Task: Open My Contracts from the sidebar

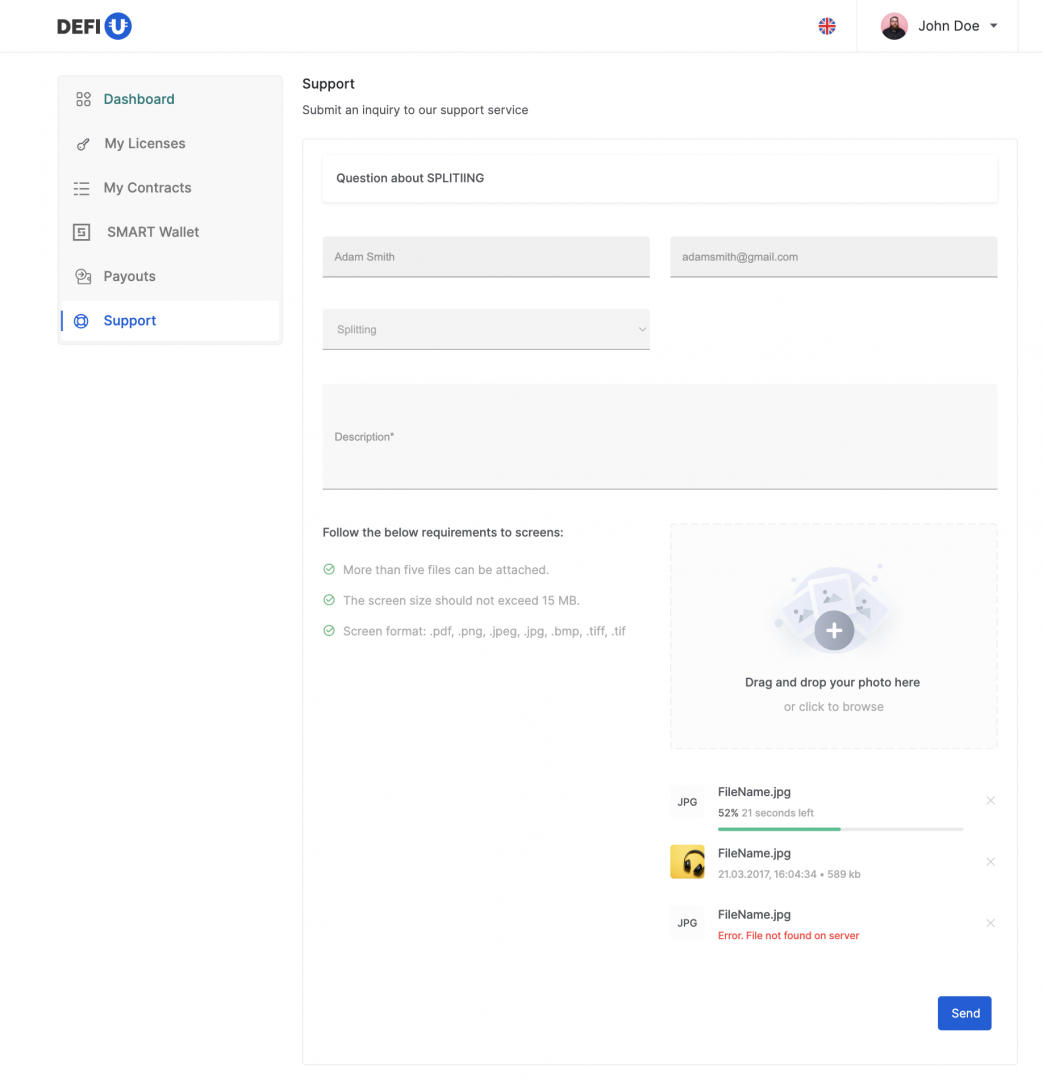Action: coord(147,188)
